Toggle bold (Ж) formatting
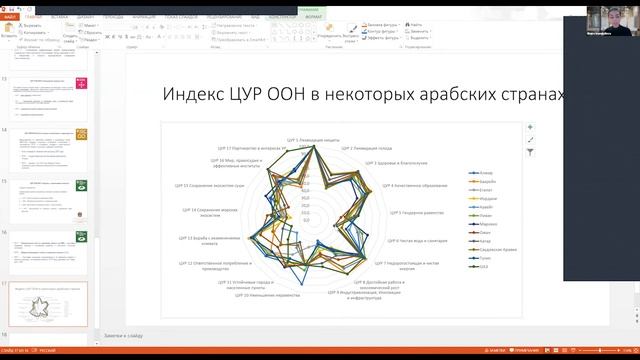Viewport: 640px width, 360px height. point(107,37)
